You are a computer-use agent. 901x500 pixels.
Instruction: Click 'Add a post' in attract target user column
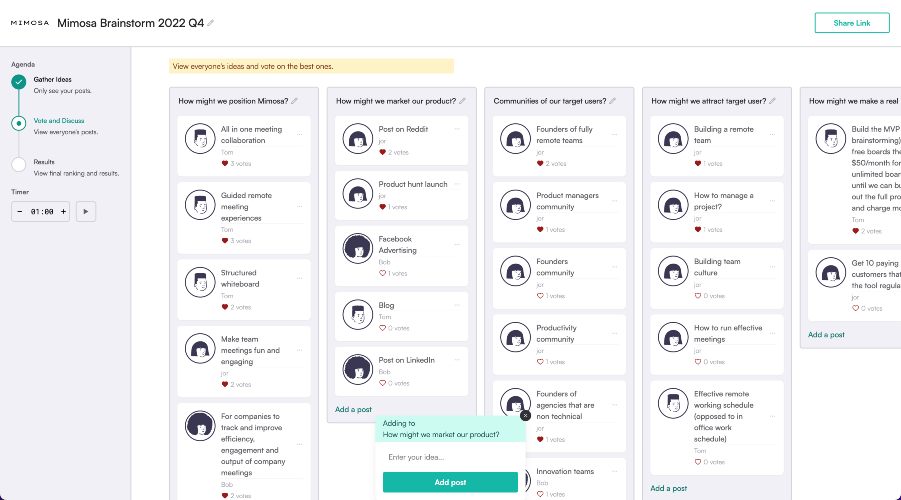(668, 489)
